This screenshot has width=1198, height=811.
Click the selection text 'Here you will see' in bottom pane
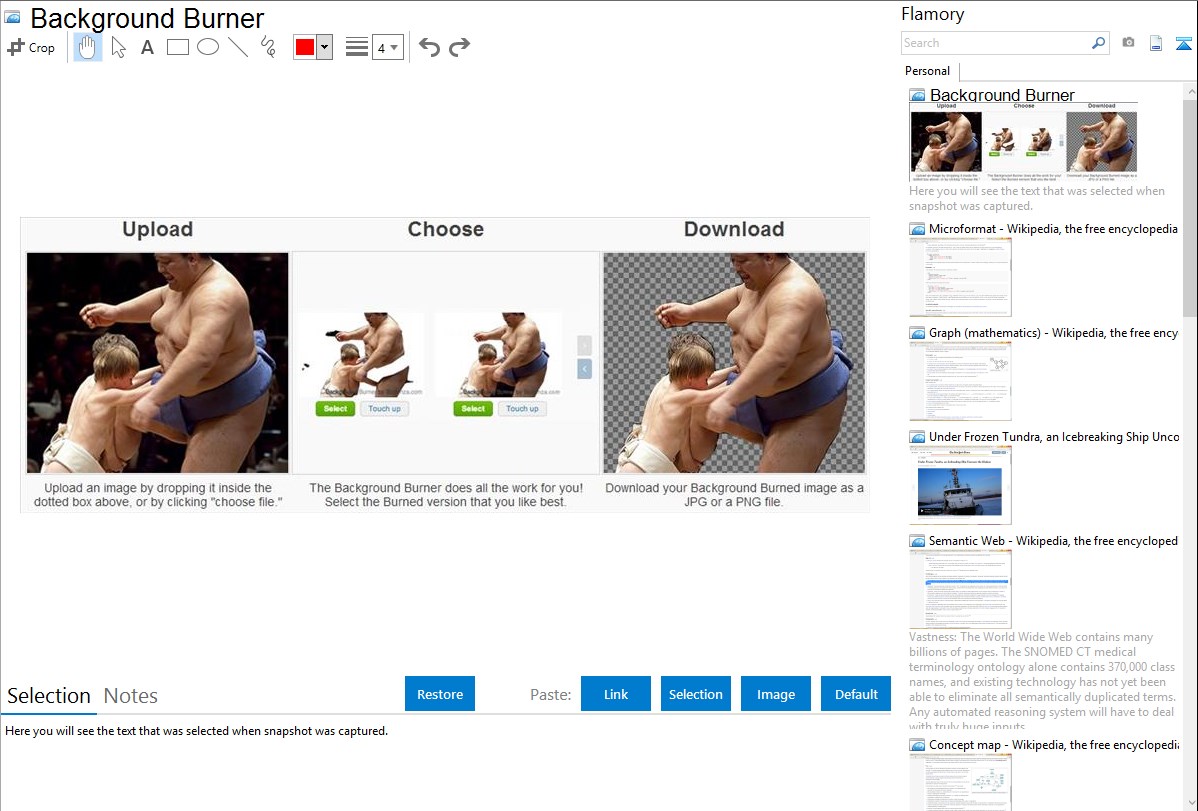tap(196, 731)
